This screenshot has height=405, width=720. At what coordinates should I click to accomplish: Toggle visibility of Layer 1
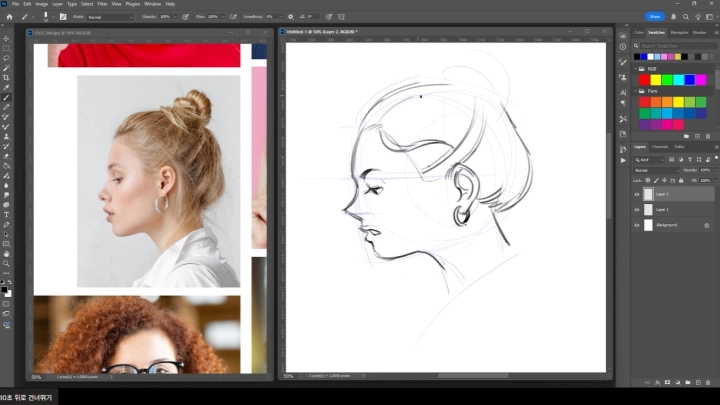(637, 210)
